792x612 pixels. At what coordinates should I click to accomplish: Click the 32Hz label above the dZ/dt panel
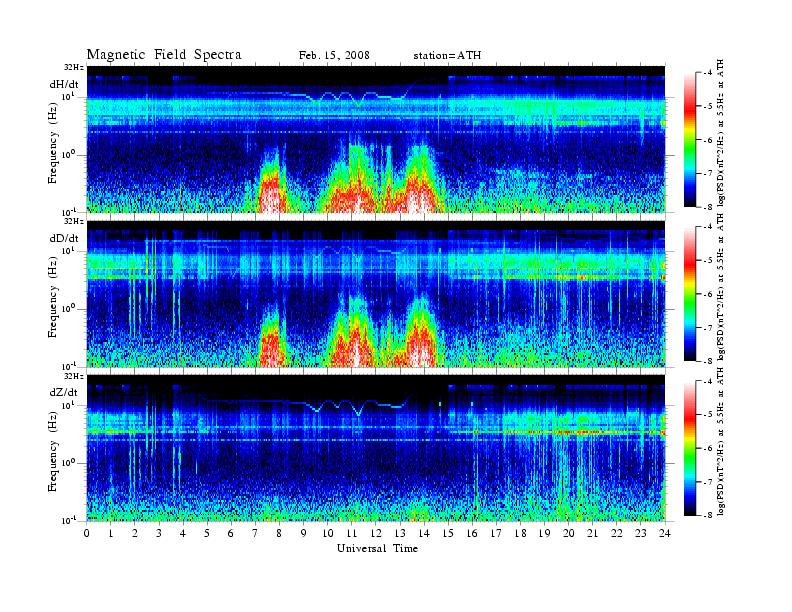point(74,376)
